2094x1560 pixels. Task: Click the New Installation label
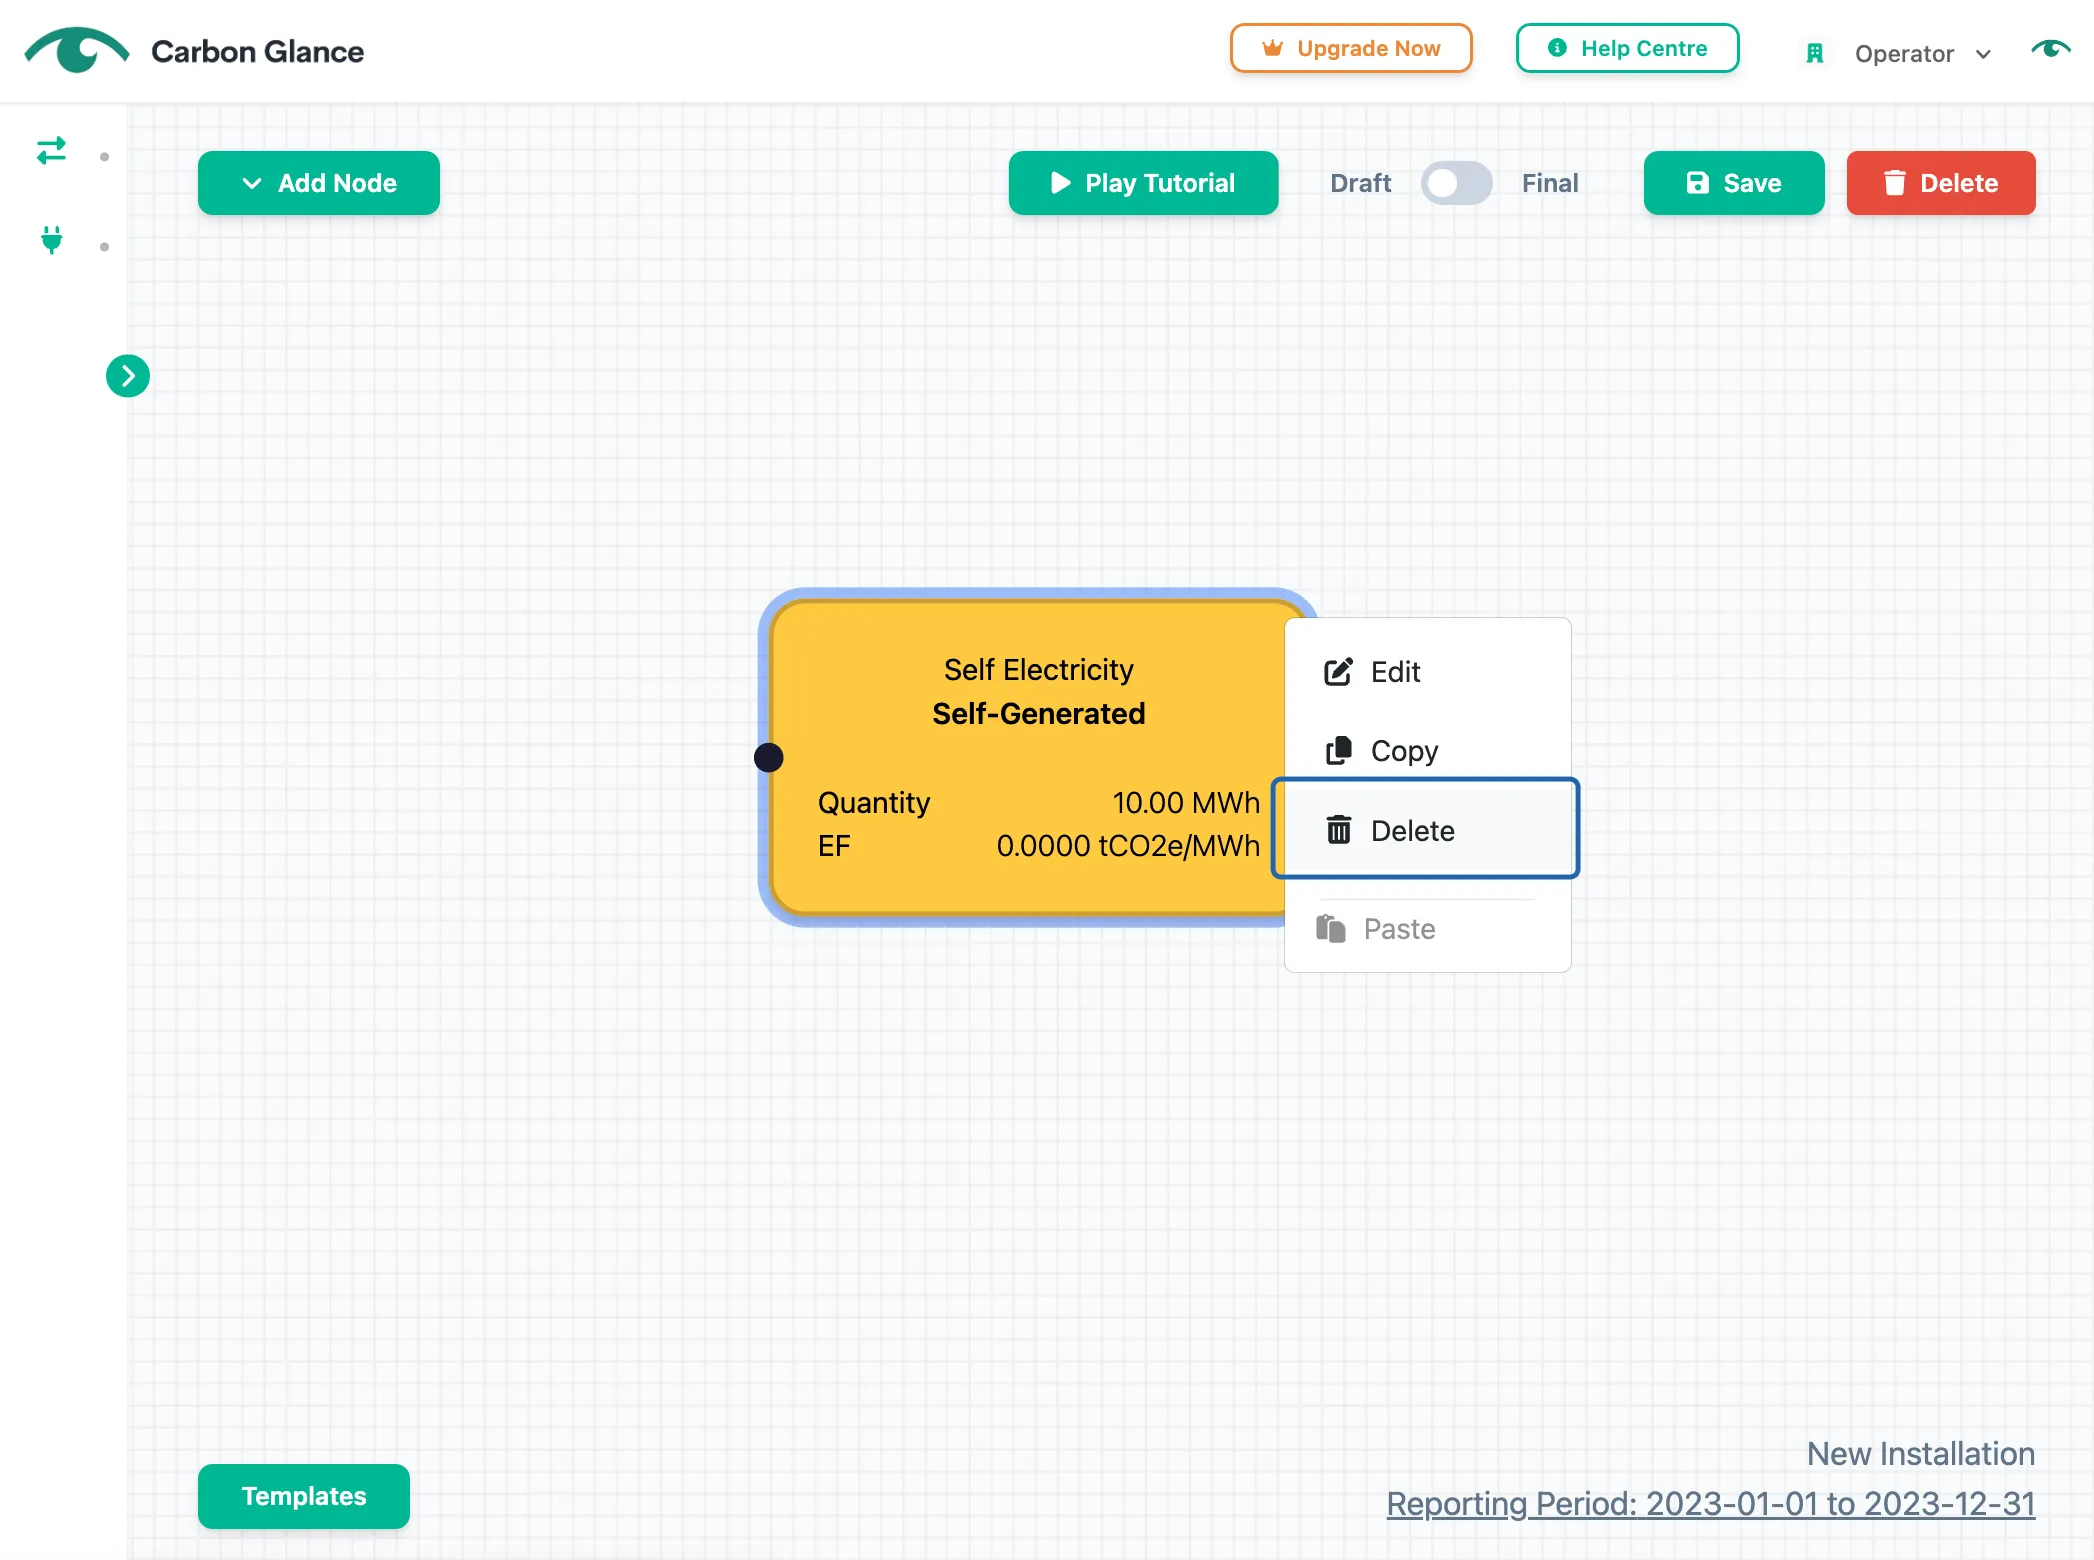(1920, 1453)
